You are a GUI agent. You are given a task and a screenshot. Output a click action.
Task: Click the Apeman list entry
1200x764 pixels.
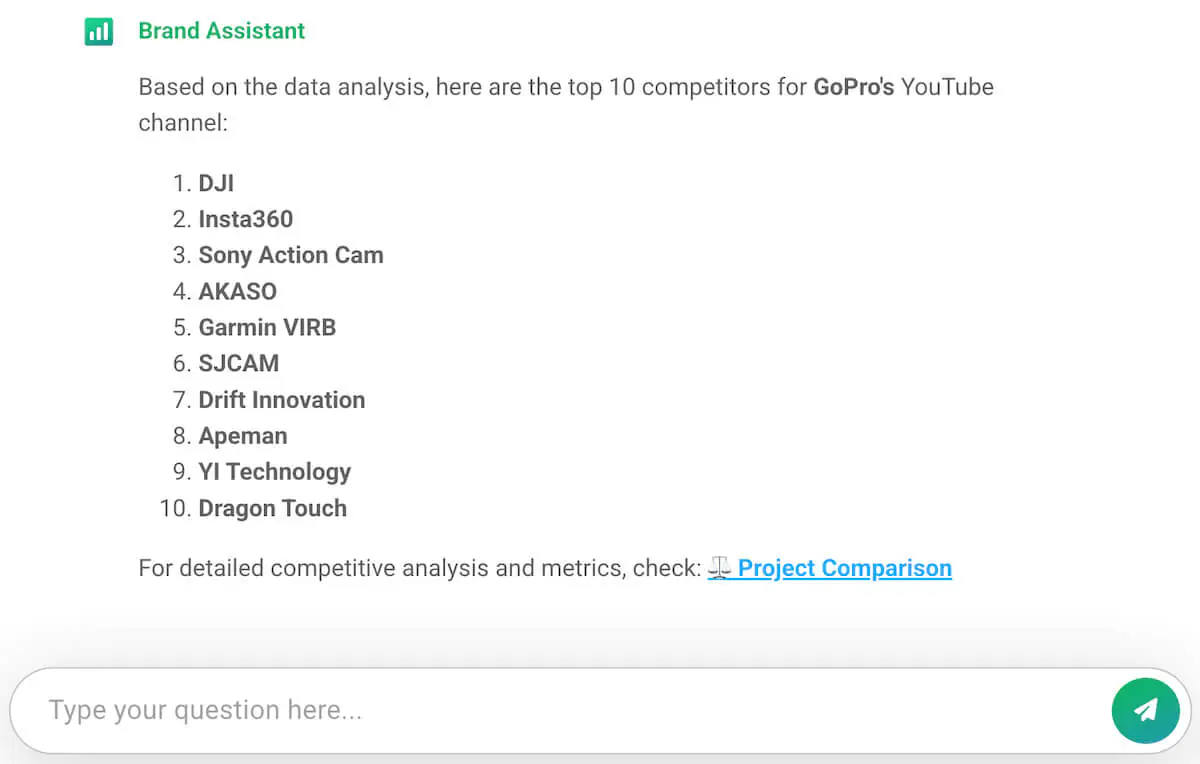[x=243, y=435]
